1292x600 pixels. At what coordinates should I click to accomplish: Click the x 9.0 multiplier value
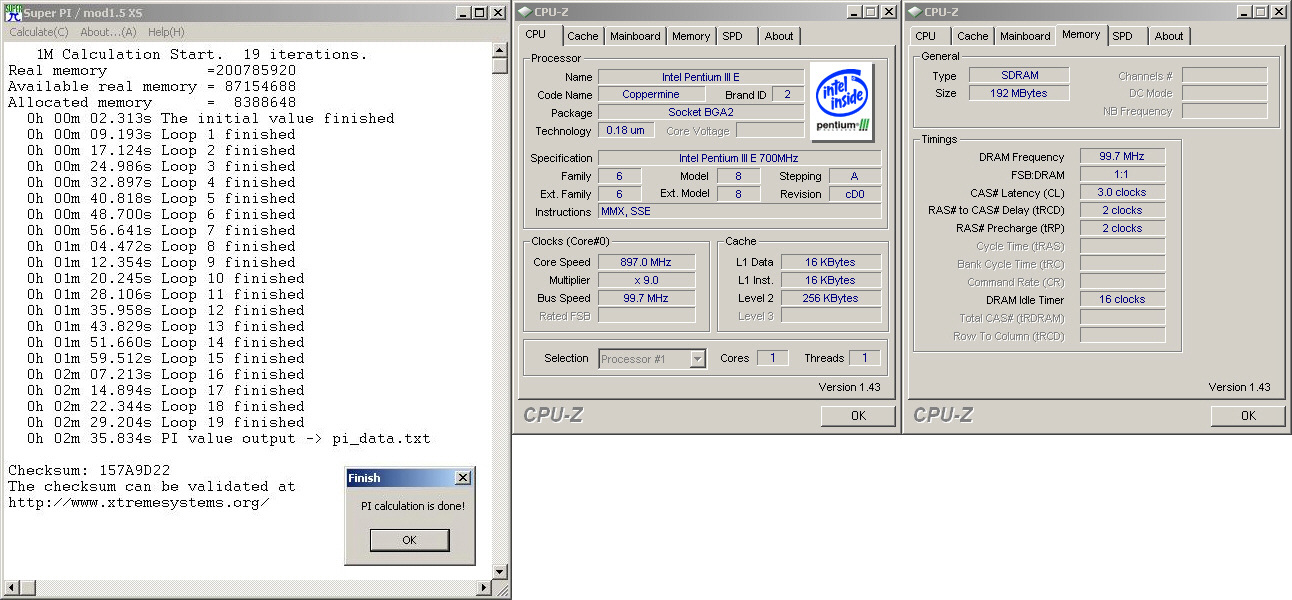[646, 280]
